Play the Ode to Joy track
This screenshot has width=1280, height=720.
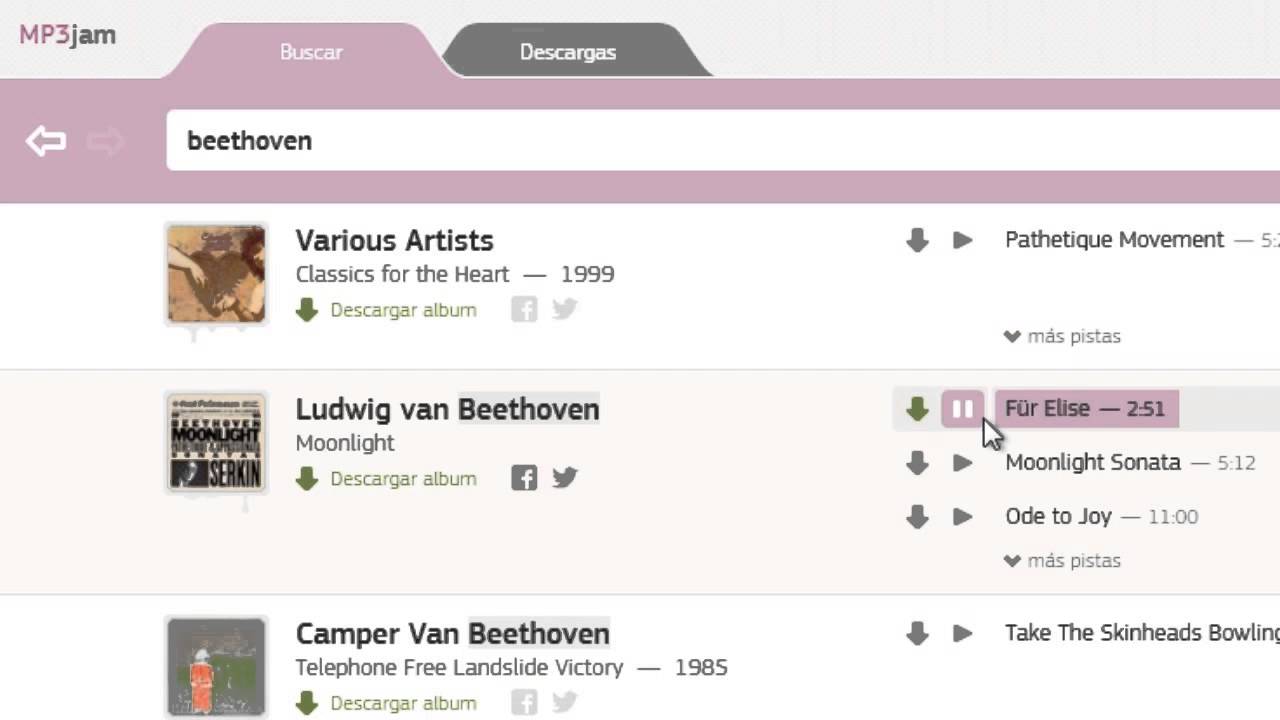962,517
